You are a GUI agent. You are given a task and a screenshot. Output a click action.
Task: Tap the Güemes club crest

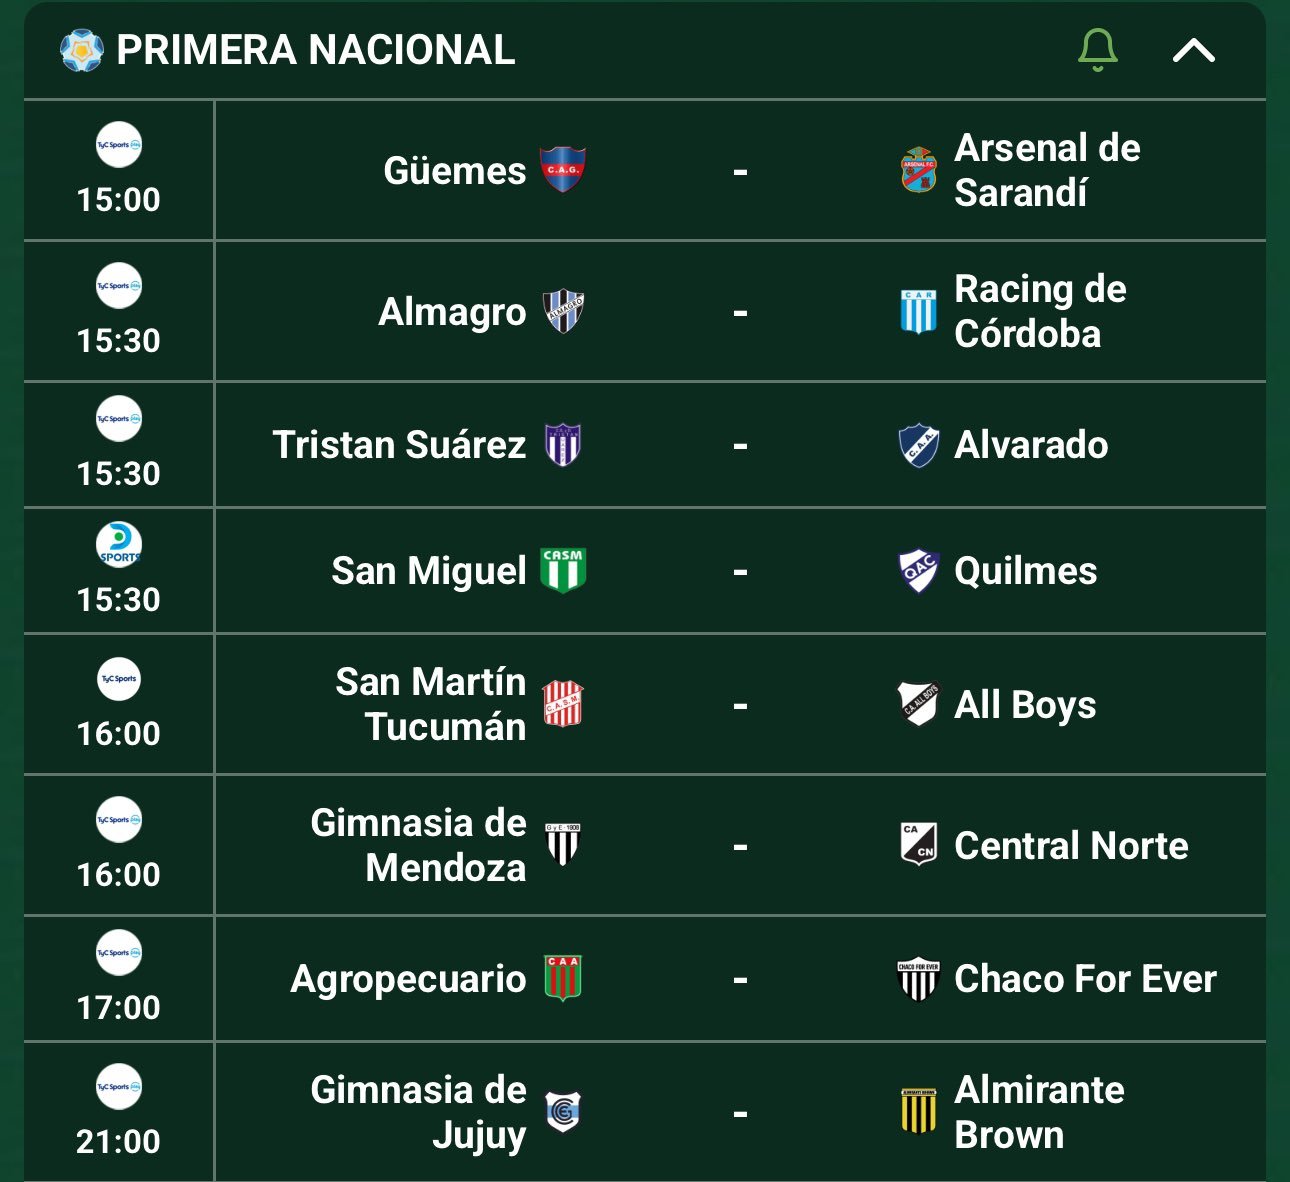click(x=563, y=170)
